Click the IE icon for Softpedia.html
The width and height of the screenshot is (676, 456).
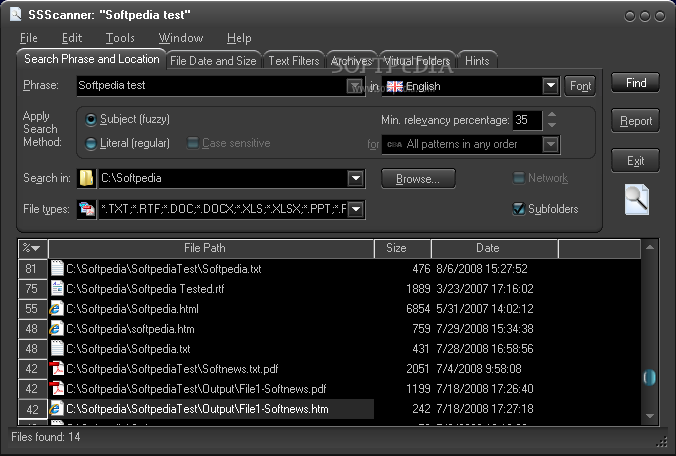pos(56,309)
